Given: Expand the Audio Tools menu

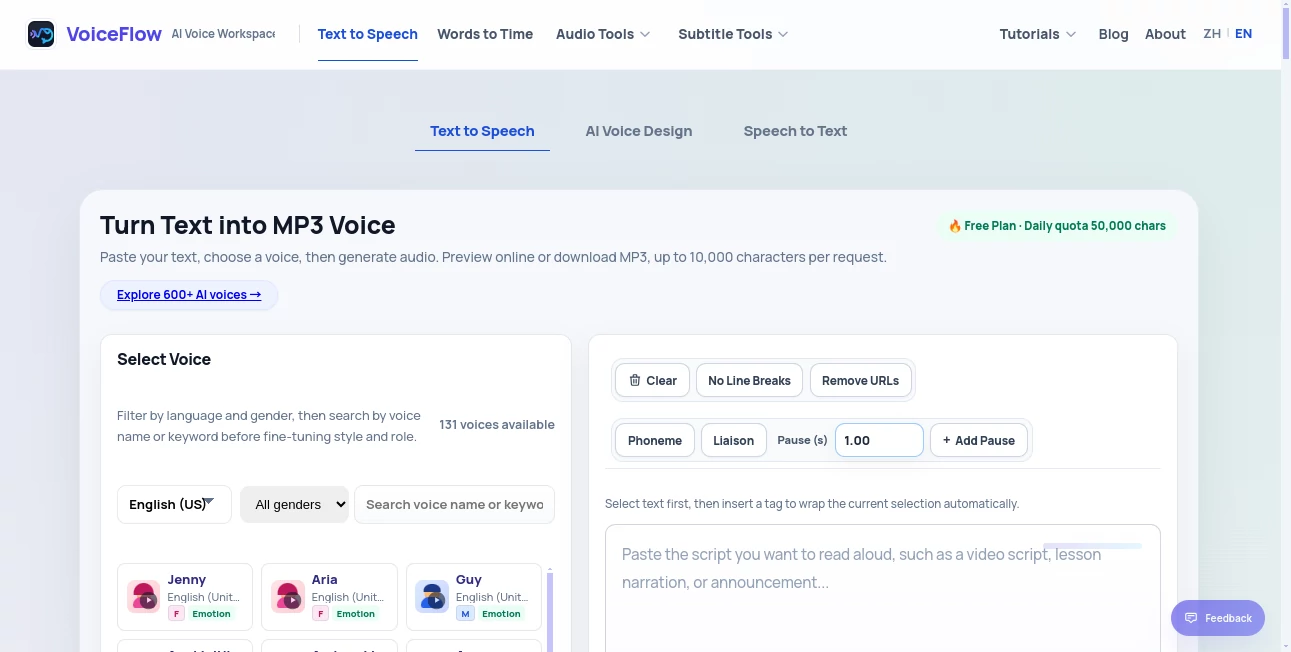Looking at the screenshot, I should point(603,34).
